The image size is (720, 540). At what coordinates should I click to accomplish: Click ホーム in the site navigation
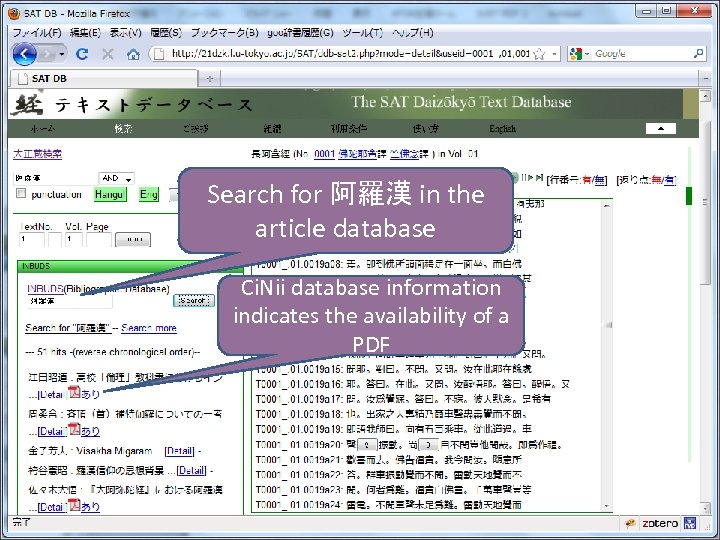(42, 129)
